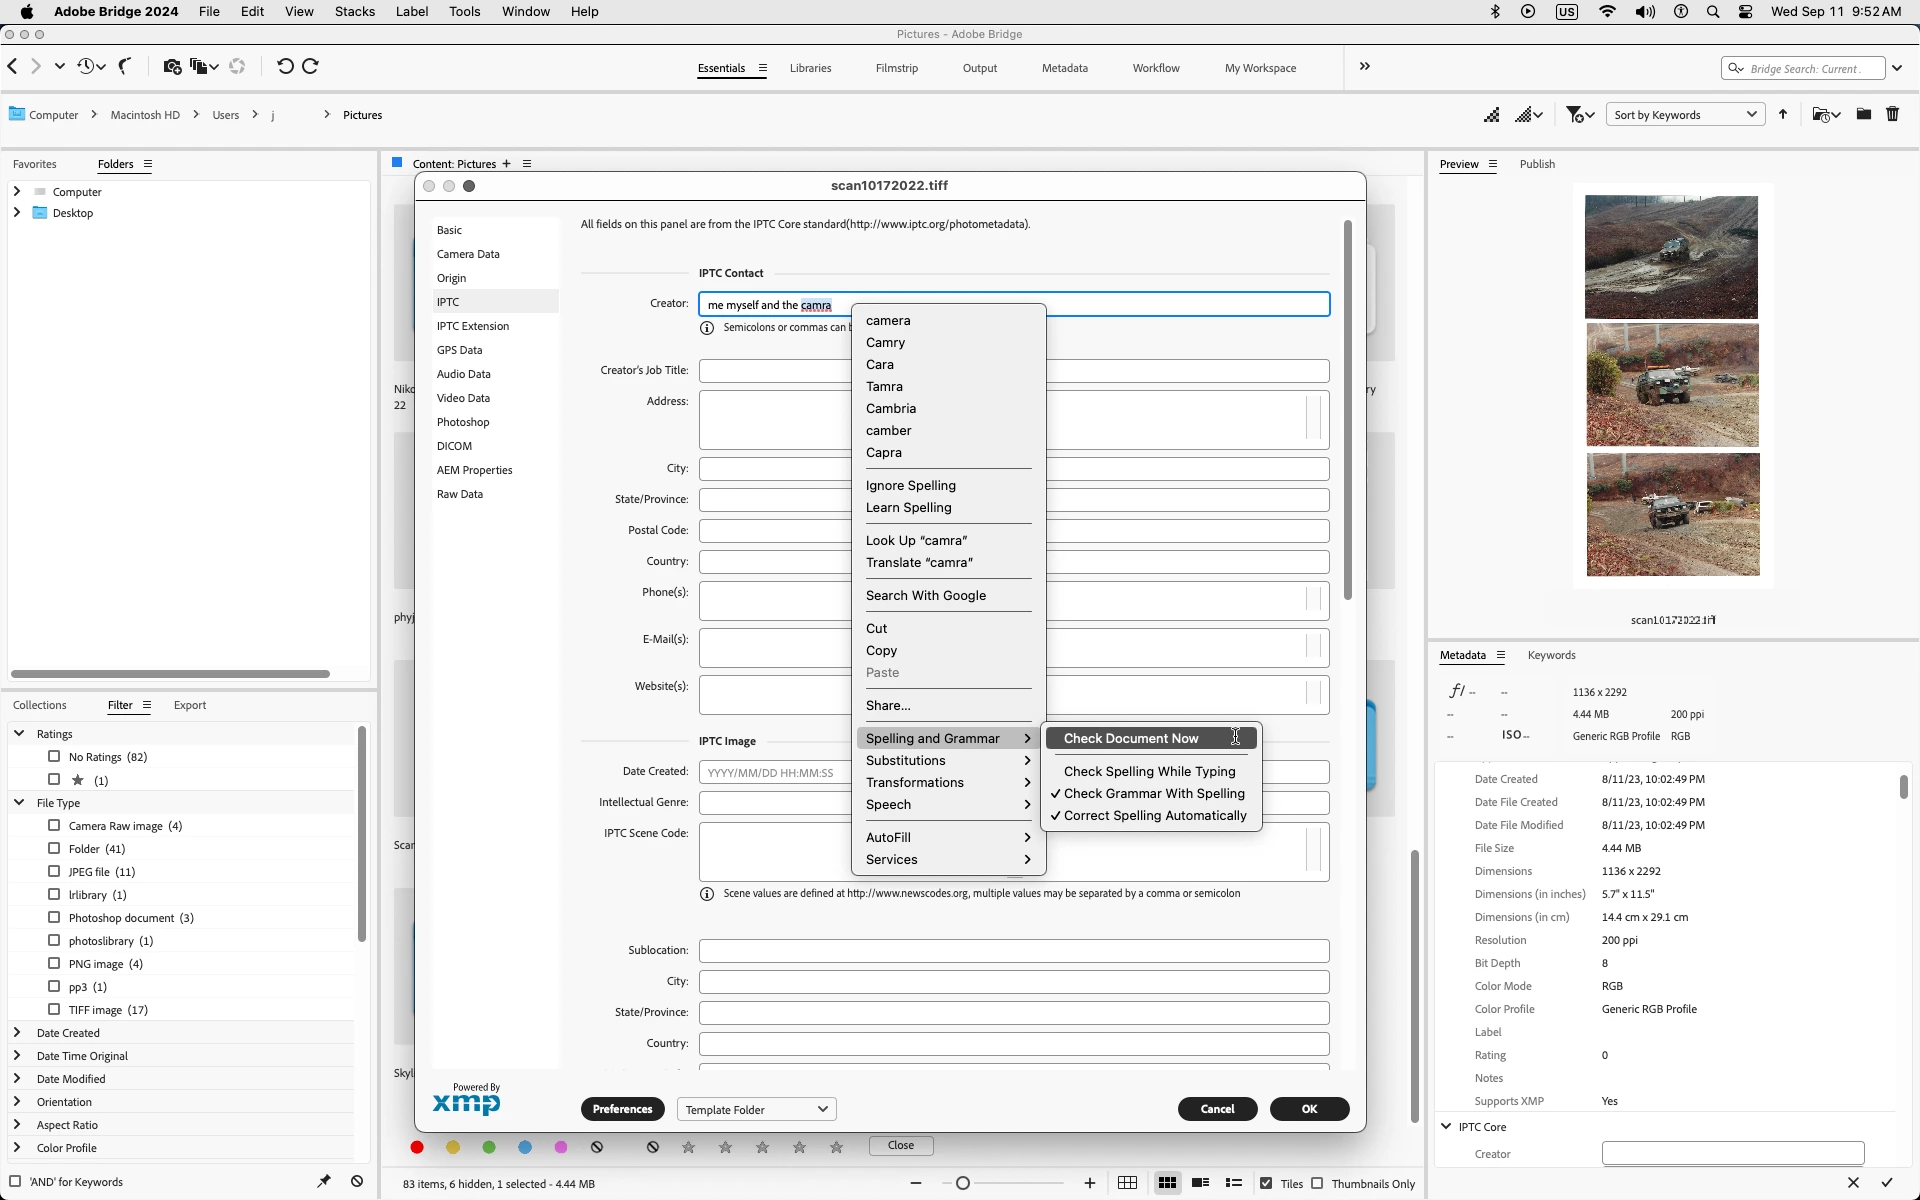Check the TIFF image filter checkbox

[54, 1009]
